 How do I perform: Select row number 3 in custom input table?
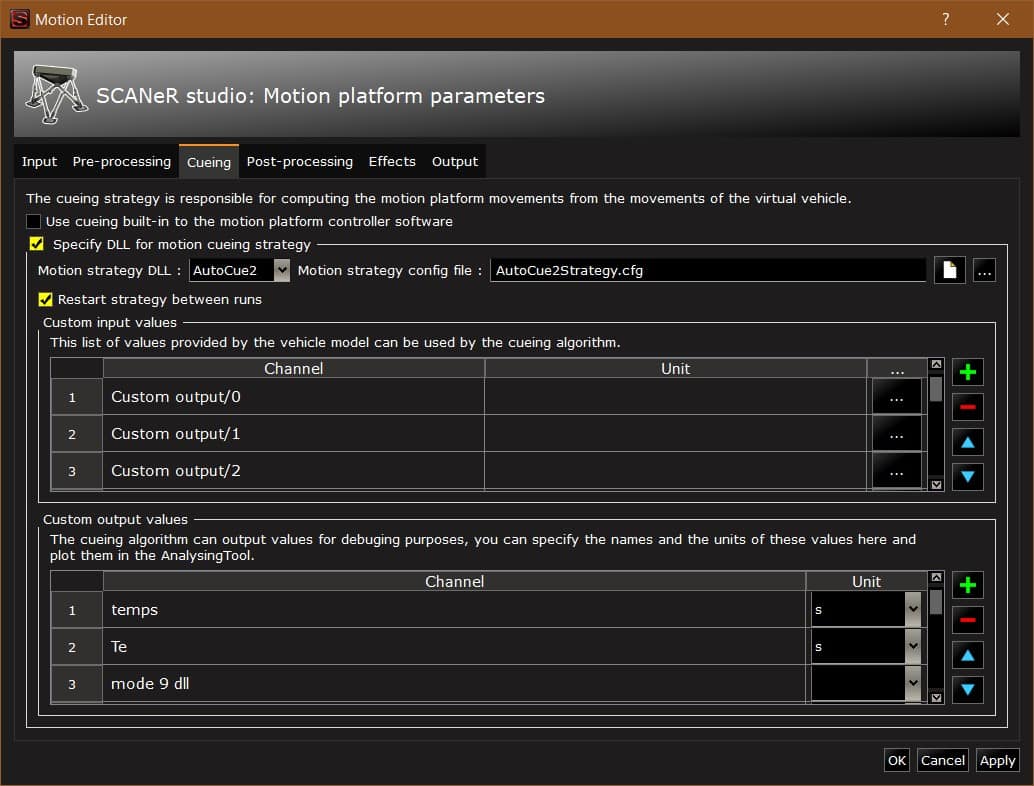[76, 471]
